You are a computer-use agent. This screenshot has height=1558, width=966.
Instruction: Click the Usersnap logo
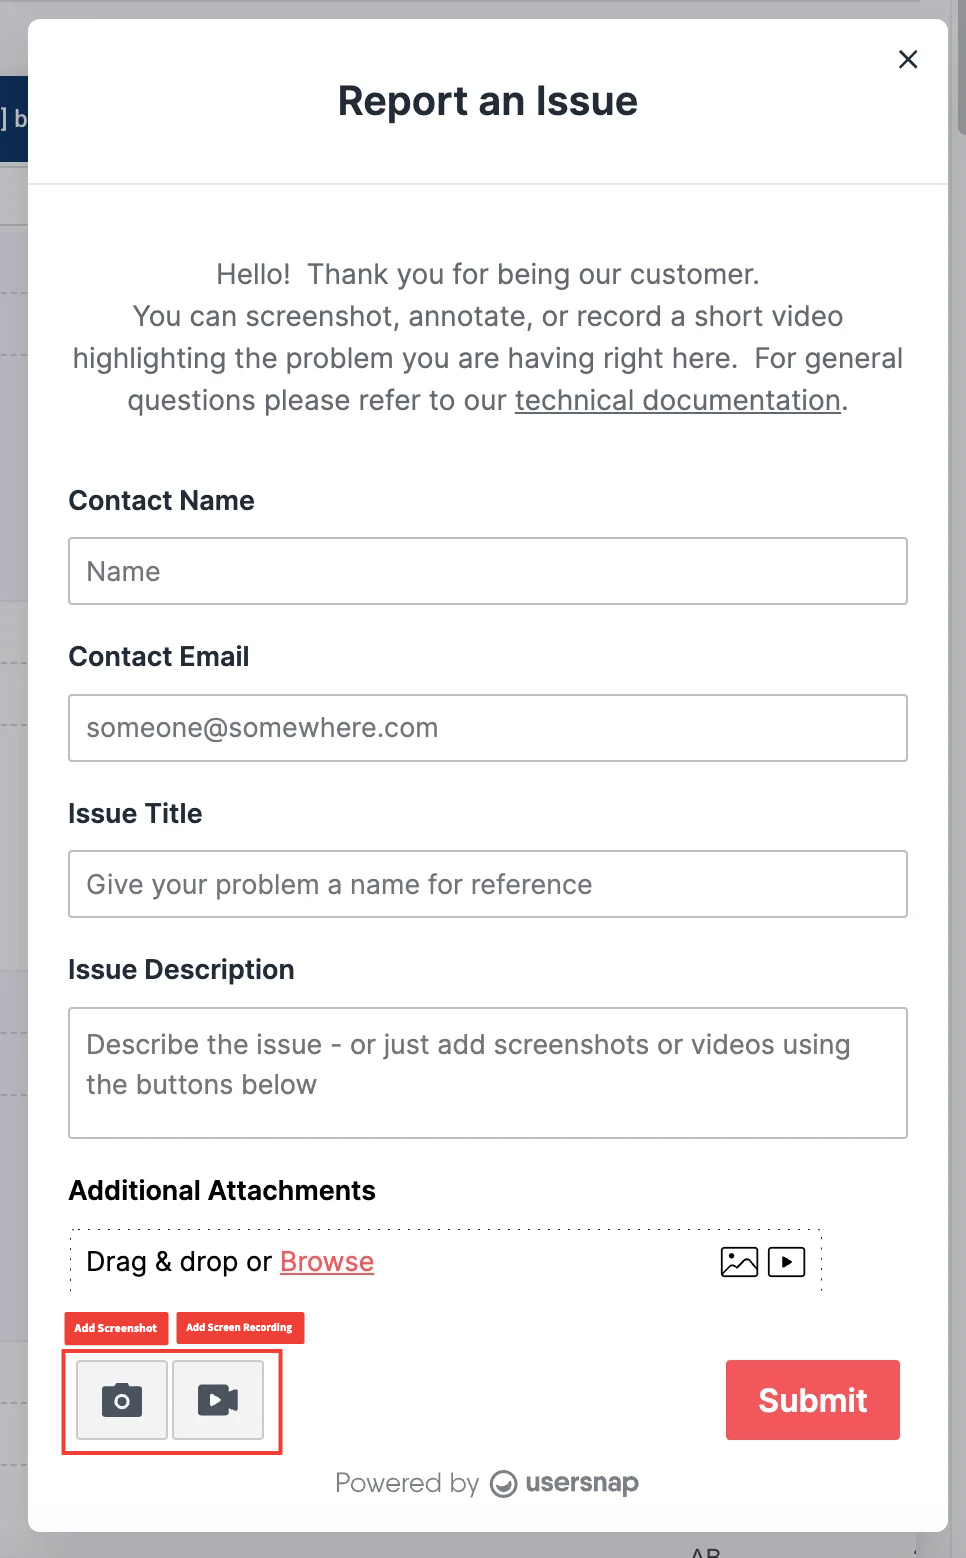(x=565, y=1483)
